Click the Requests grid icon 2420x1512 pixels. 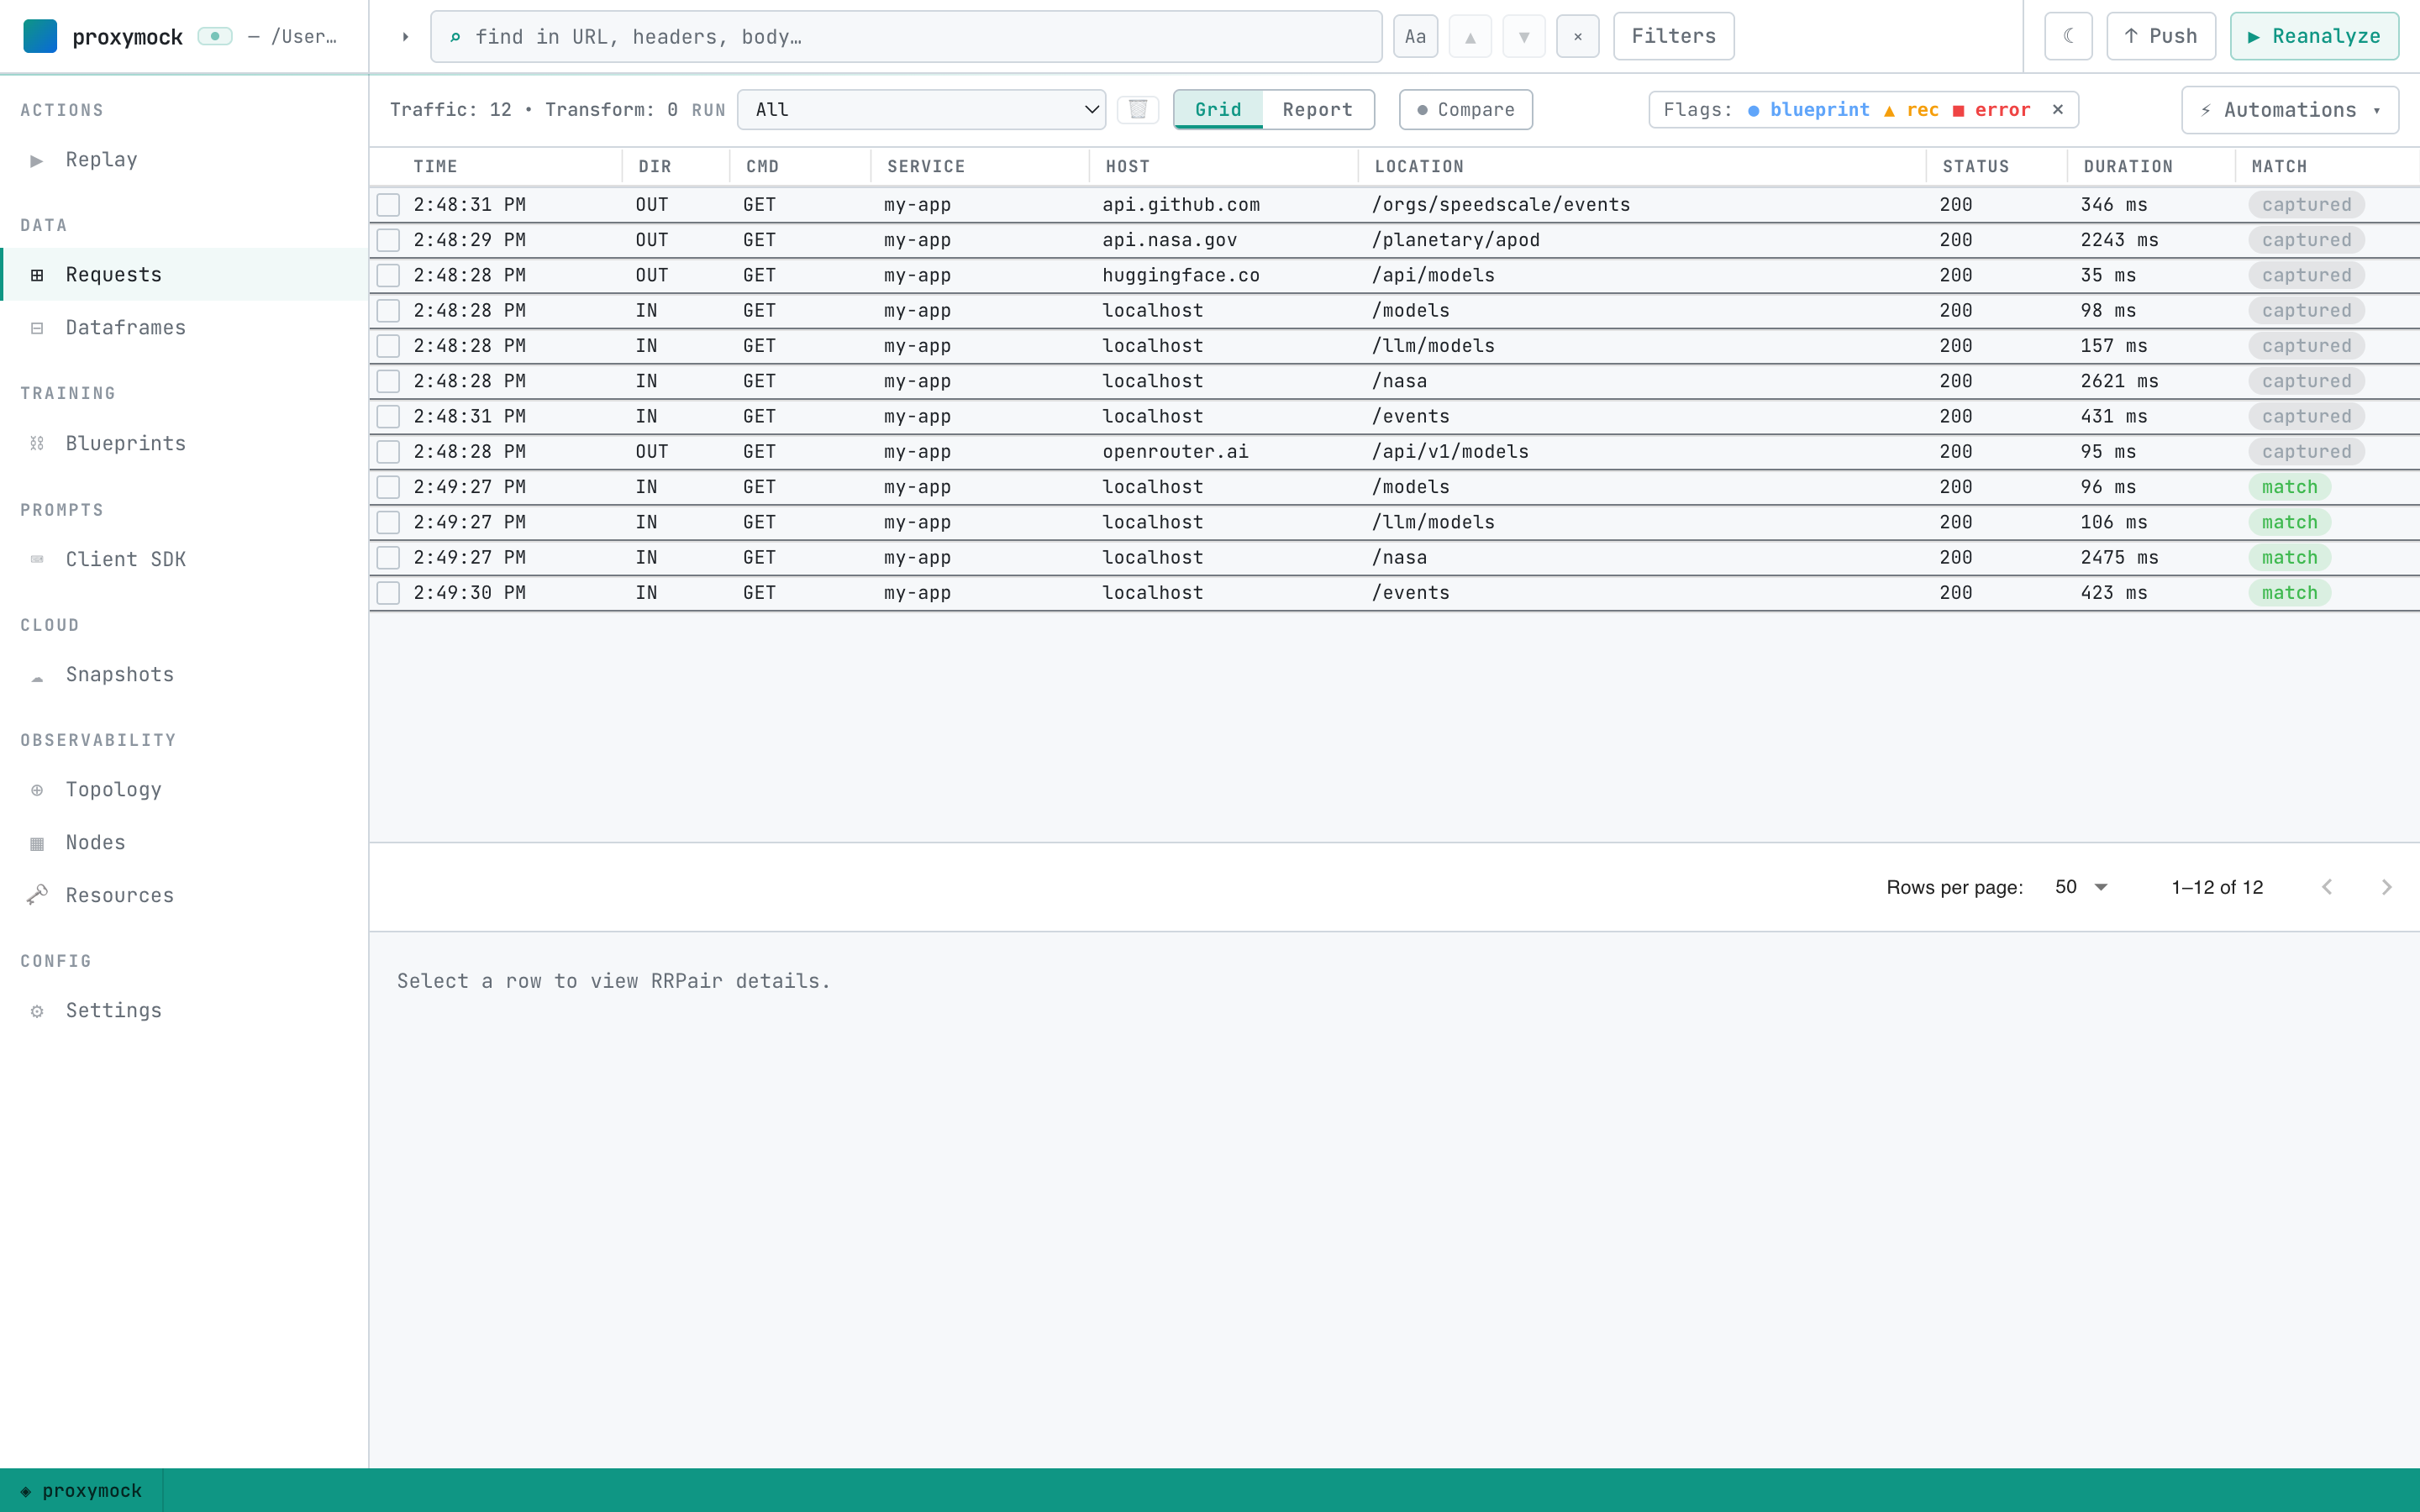click(x=37, y=275)
